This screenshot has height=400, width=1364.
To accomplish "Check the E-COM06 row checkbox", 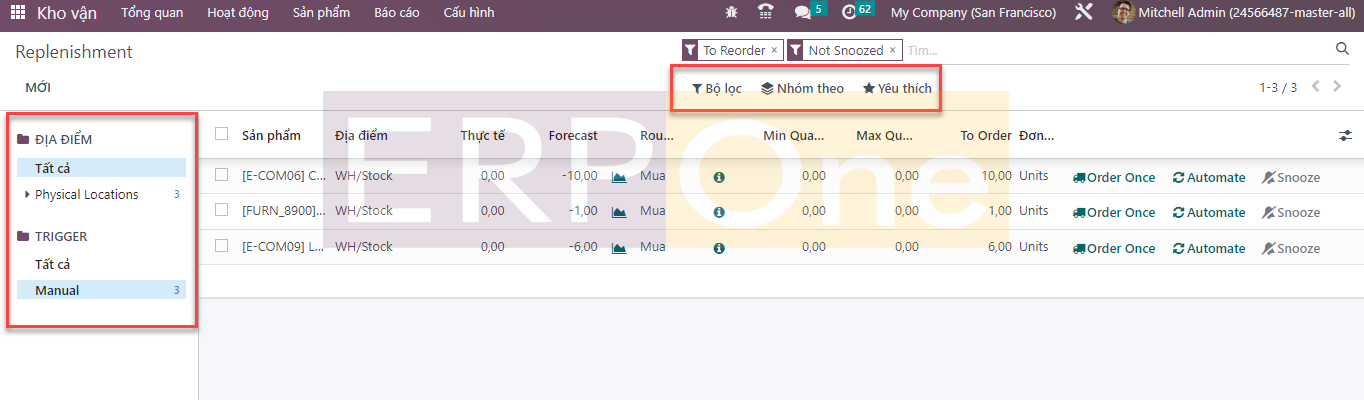I will 221,175.
